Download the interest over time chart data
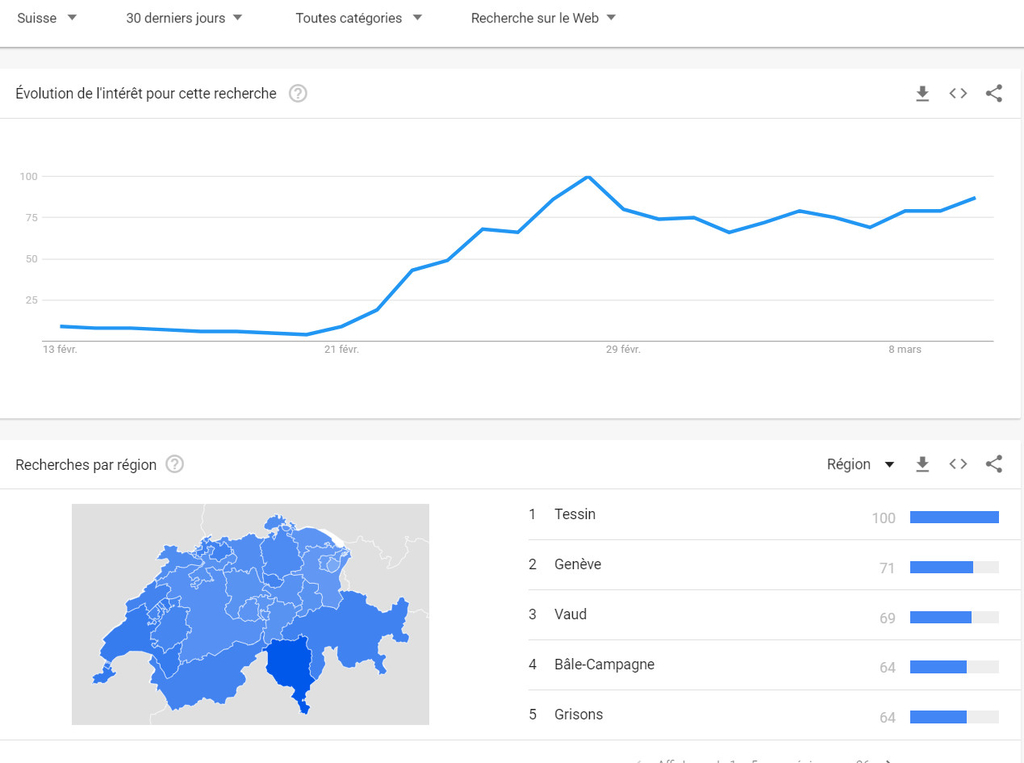 coord(922,94)
